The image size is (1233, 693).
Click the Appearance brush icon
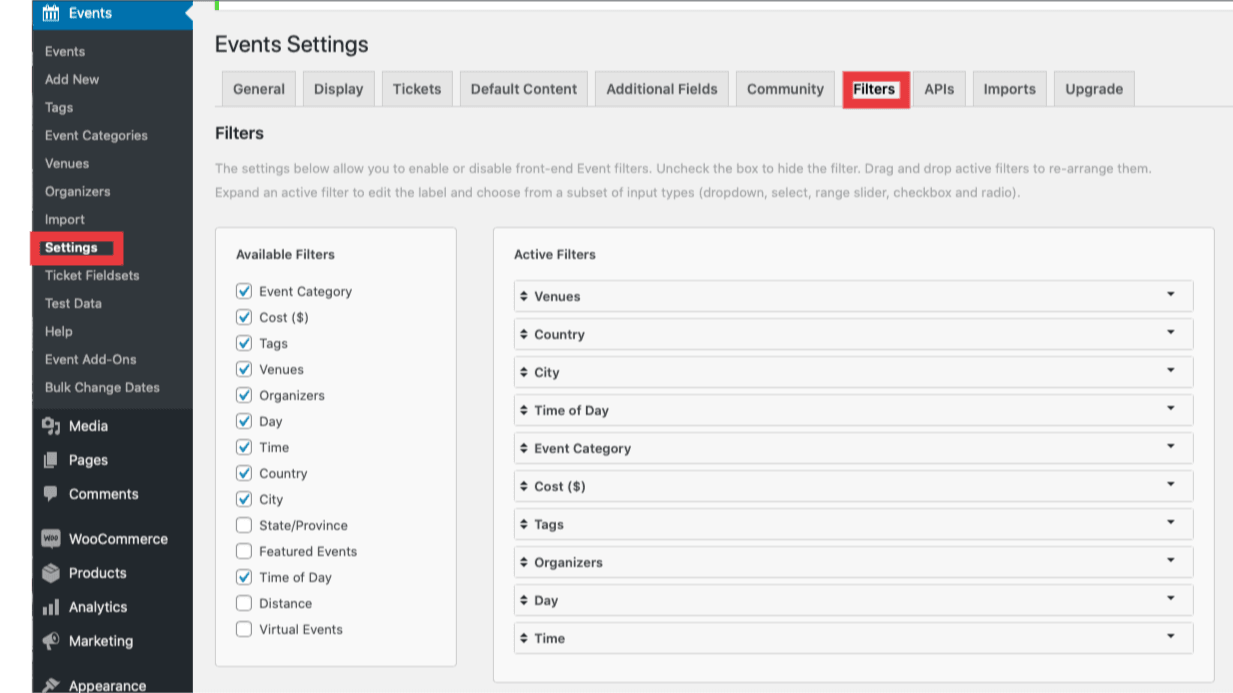51,685
